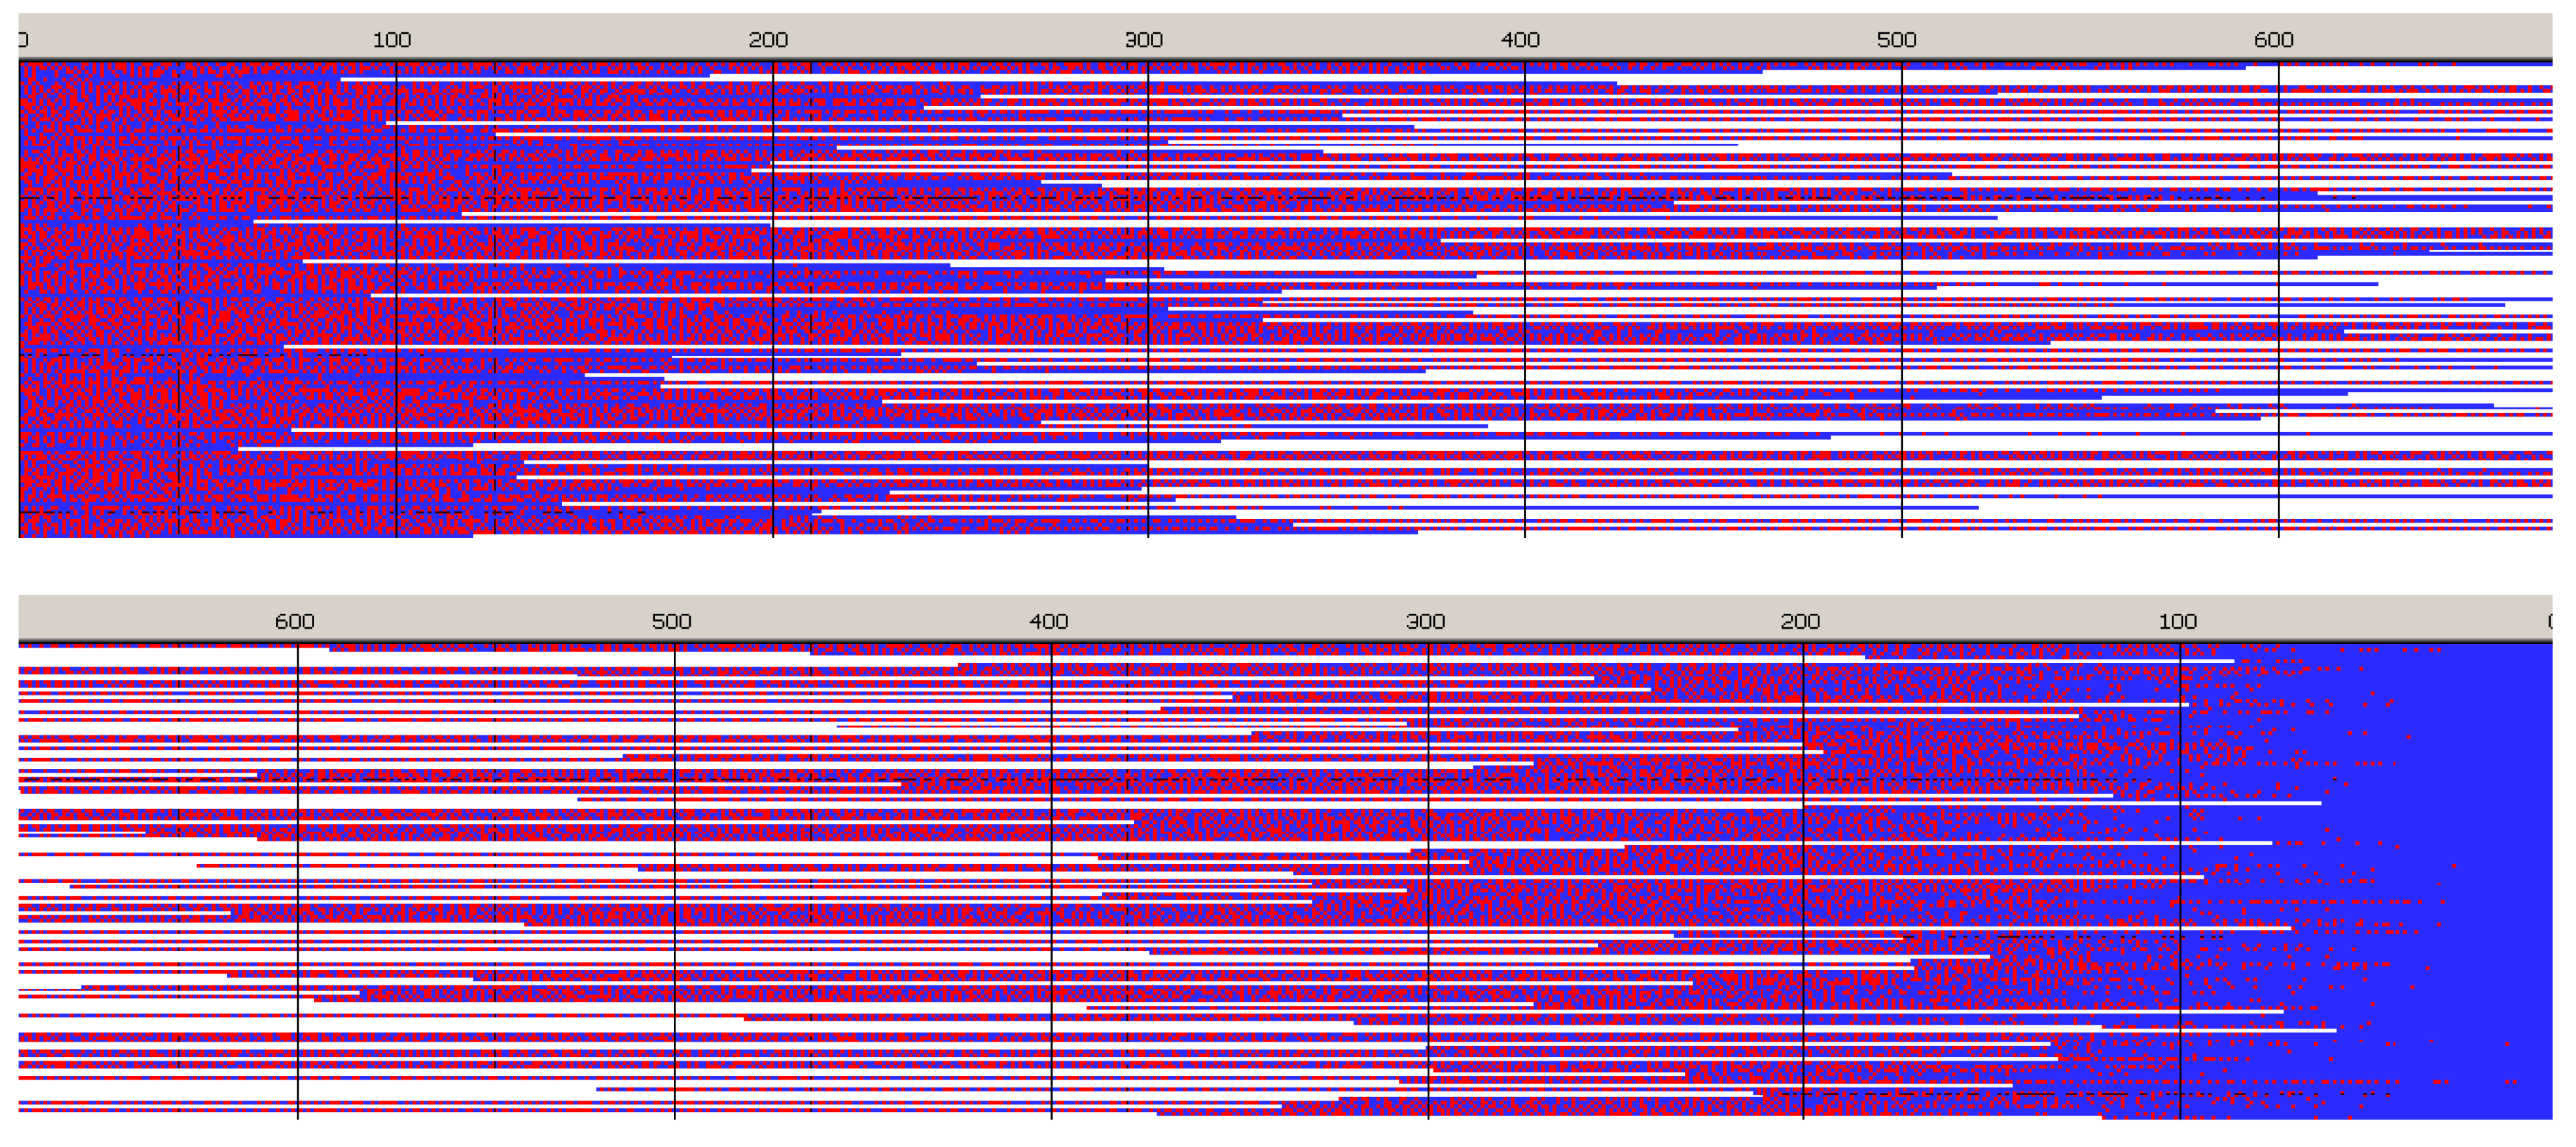Click the 600 label on top ruler
The image size is (2576, 1147).
[2273, 40]
